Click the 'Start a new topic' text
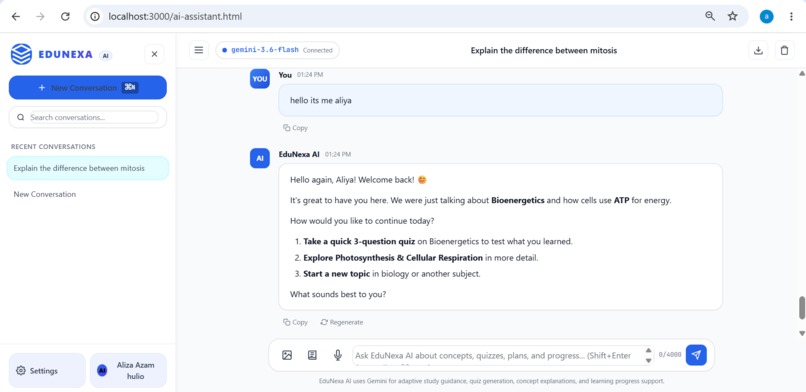Screen dimensions: 806x392 coord(337,274)
